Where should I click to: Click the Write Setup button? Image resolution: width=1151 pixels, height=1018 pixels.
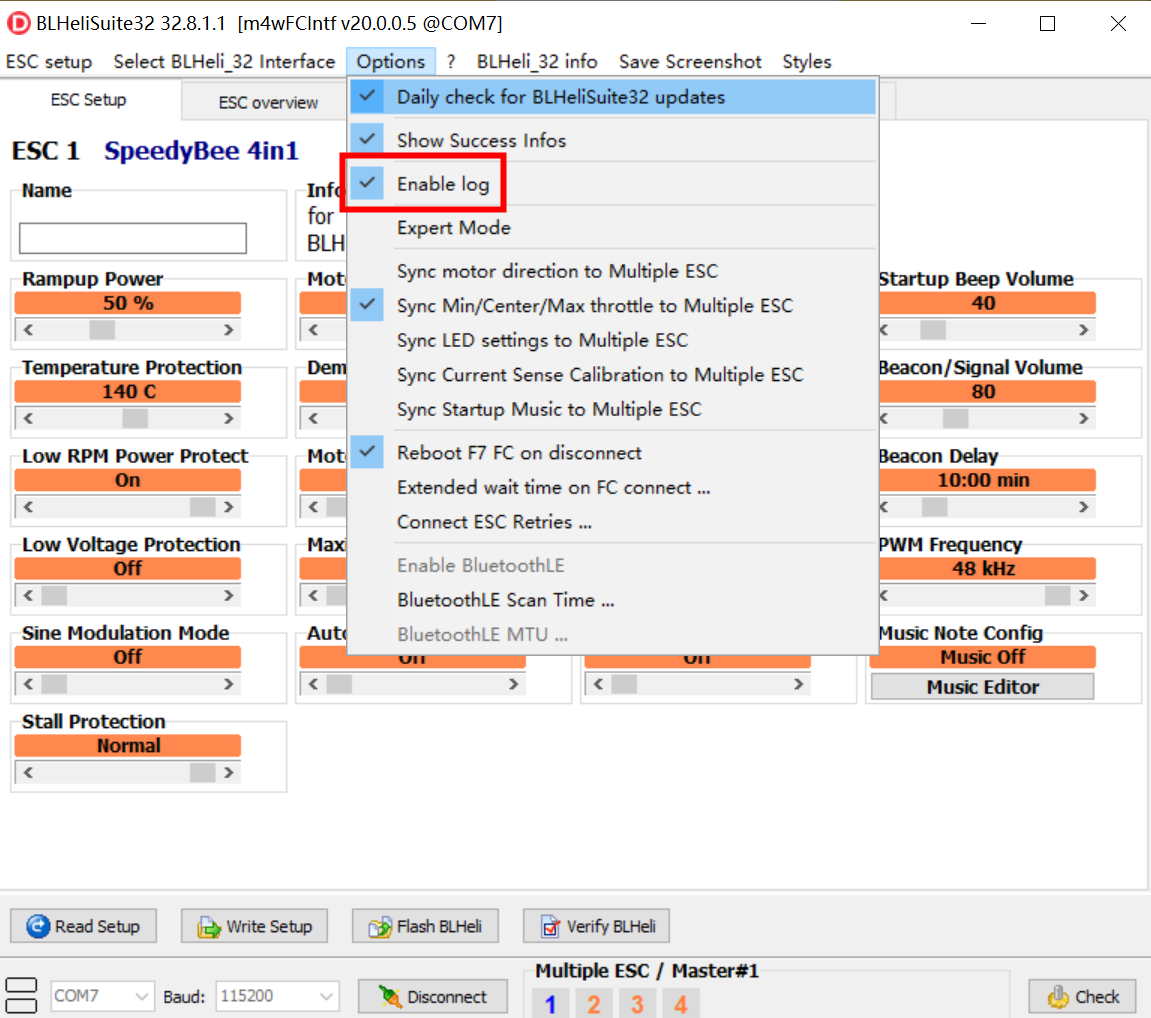255,926
